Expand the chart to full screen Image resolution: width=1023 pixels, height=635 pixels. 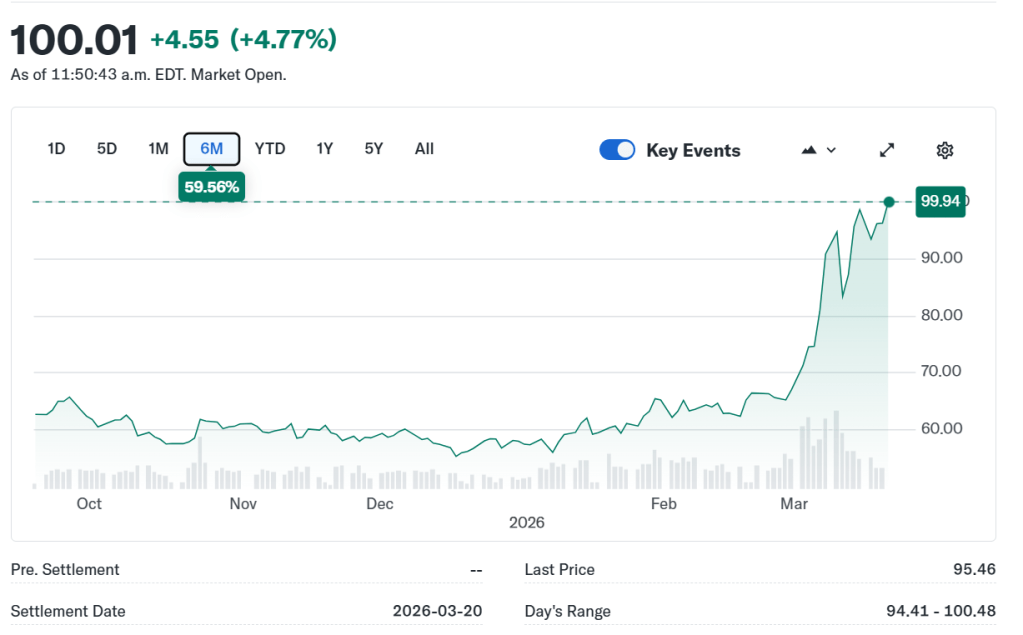(x=886, y=150)
